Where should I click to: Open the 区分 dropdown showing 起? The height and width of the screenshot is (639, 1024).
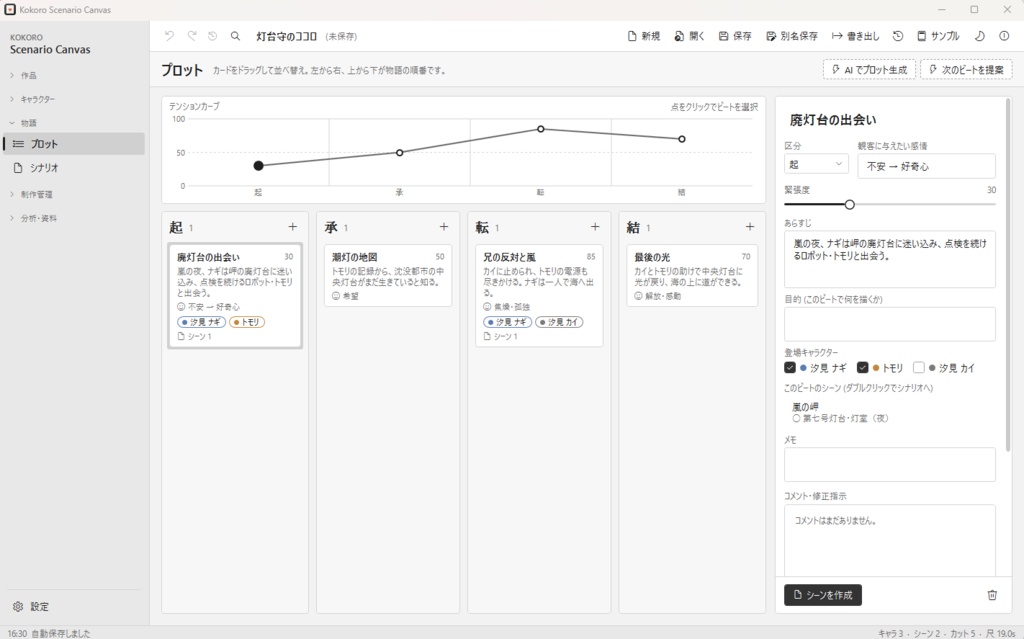816,164
